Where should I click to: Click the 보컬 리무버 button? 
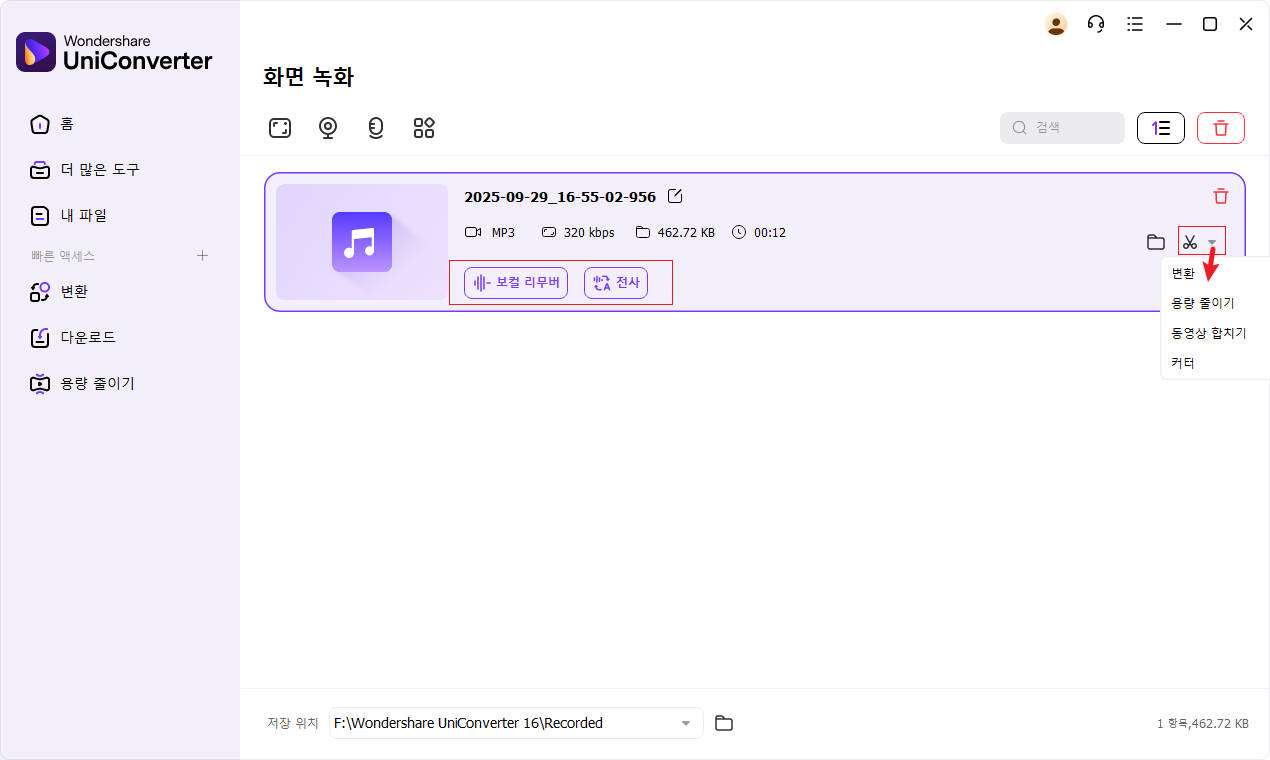click(x=516, y=283)
